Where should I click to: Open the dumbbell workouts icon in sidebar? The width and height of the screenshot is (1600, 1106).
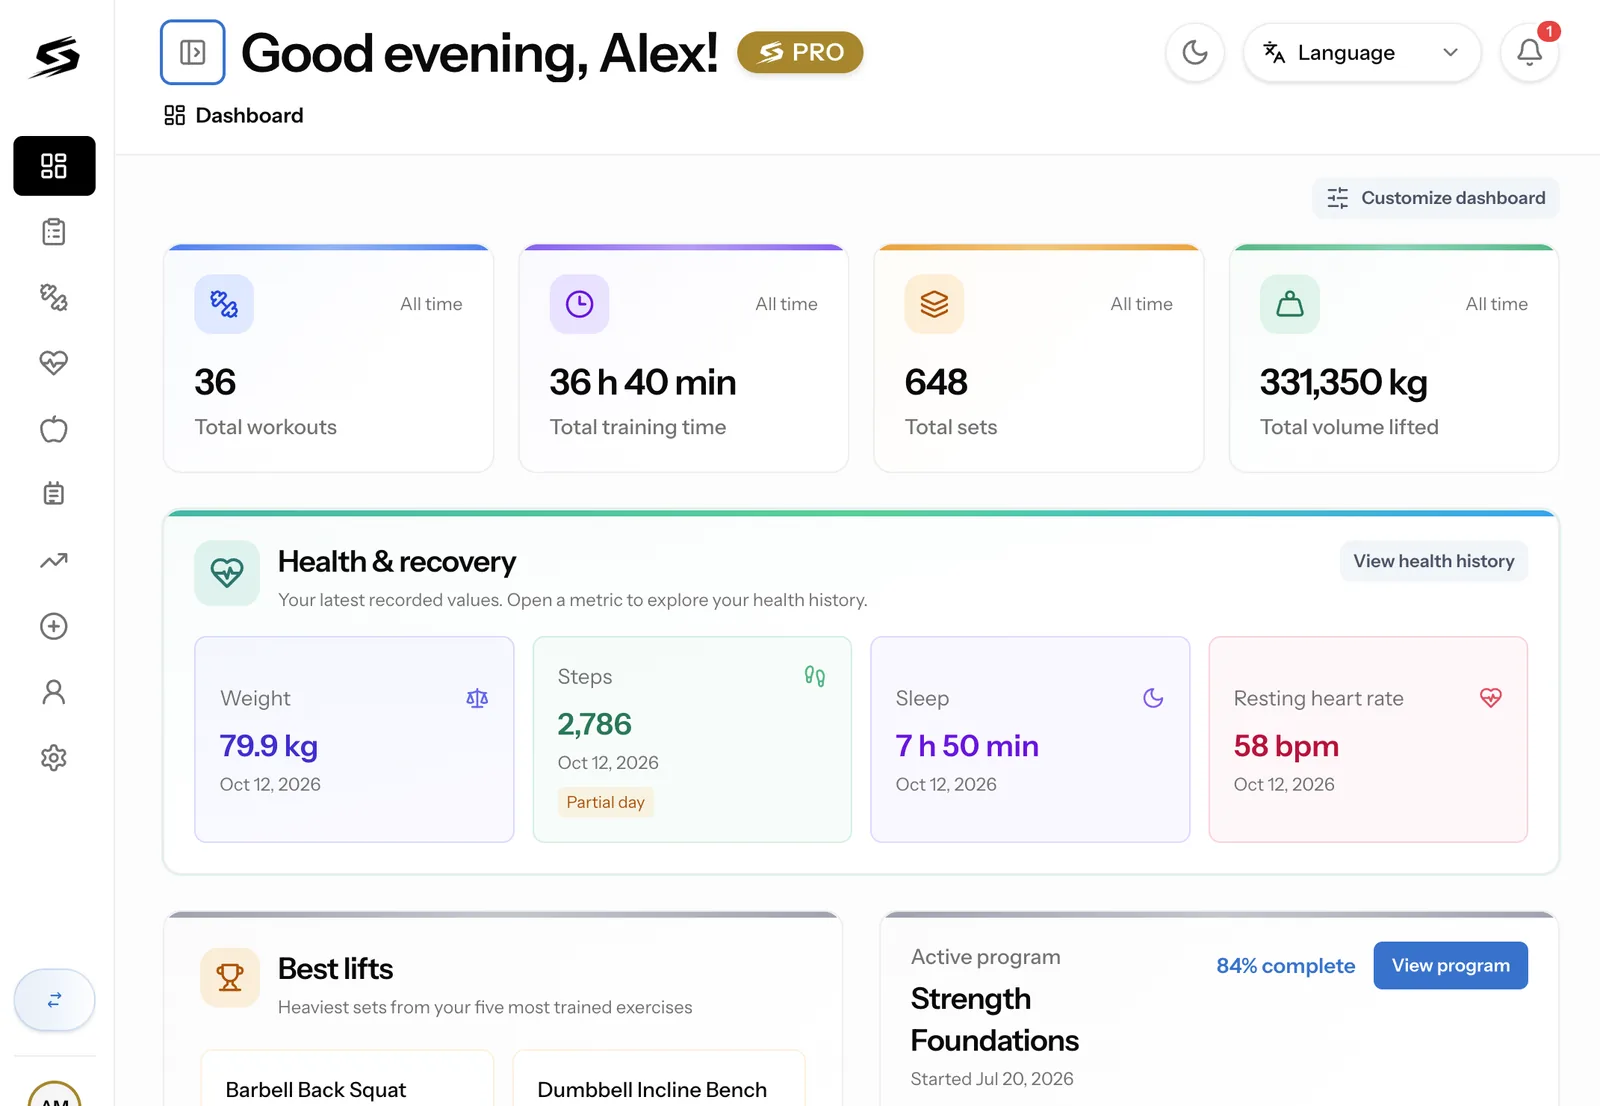pos(54,297)
